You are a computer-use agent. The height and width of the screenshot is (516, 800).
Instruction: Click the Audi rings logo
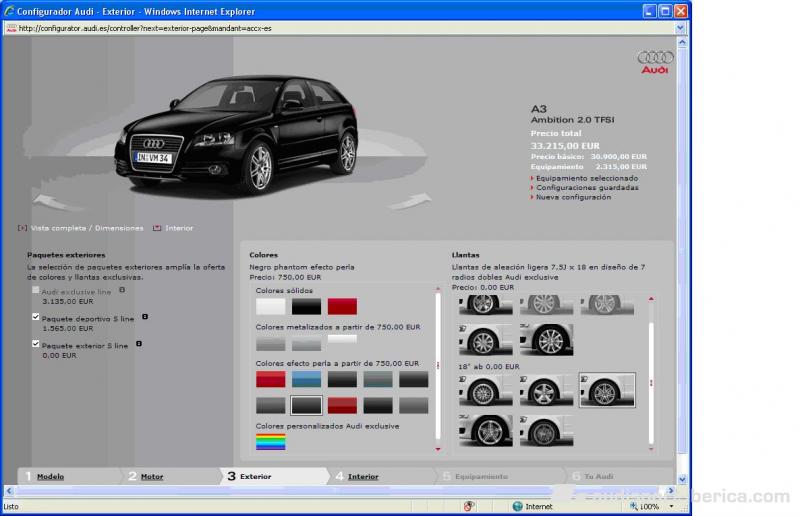(656, 57)
